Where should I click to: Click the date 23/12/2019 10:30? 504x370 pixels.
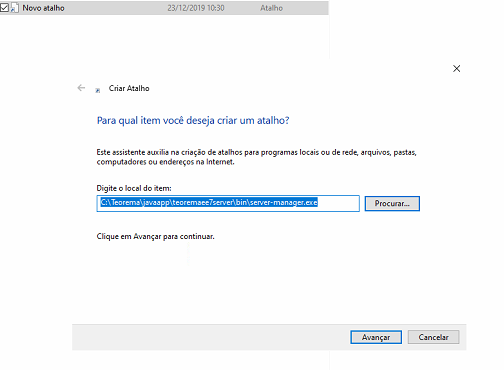(196, 8)
